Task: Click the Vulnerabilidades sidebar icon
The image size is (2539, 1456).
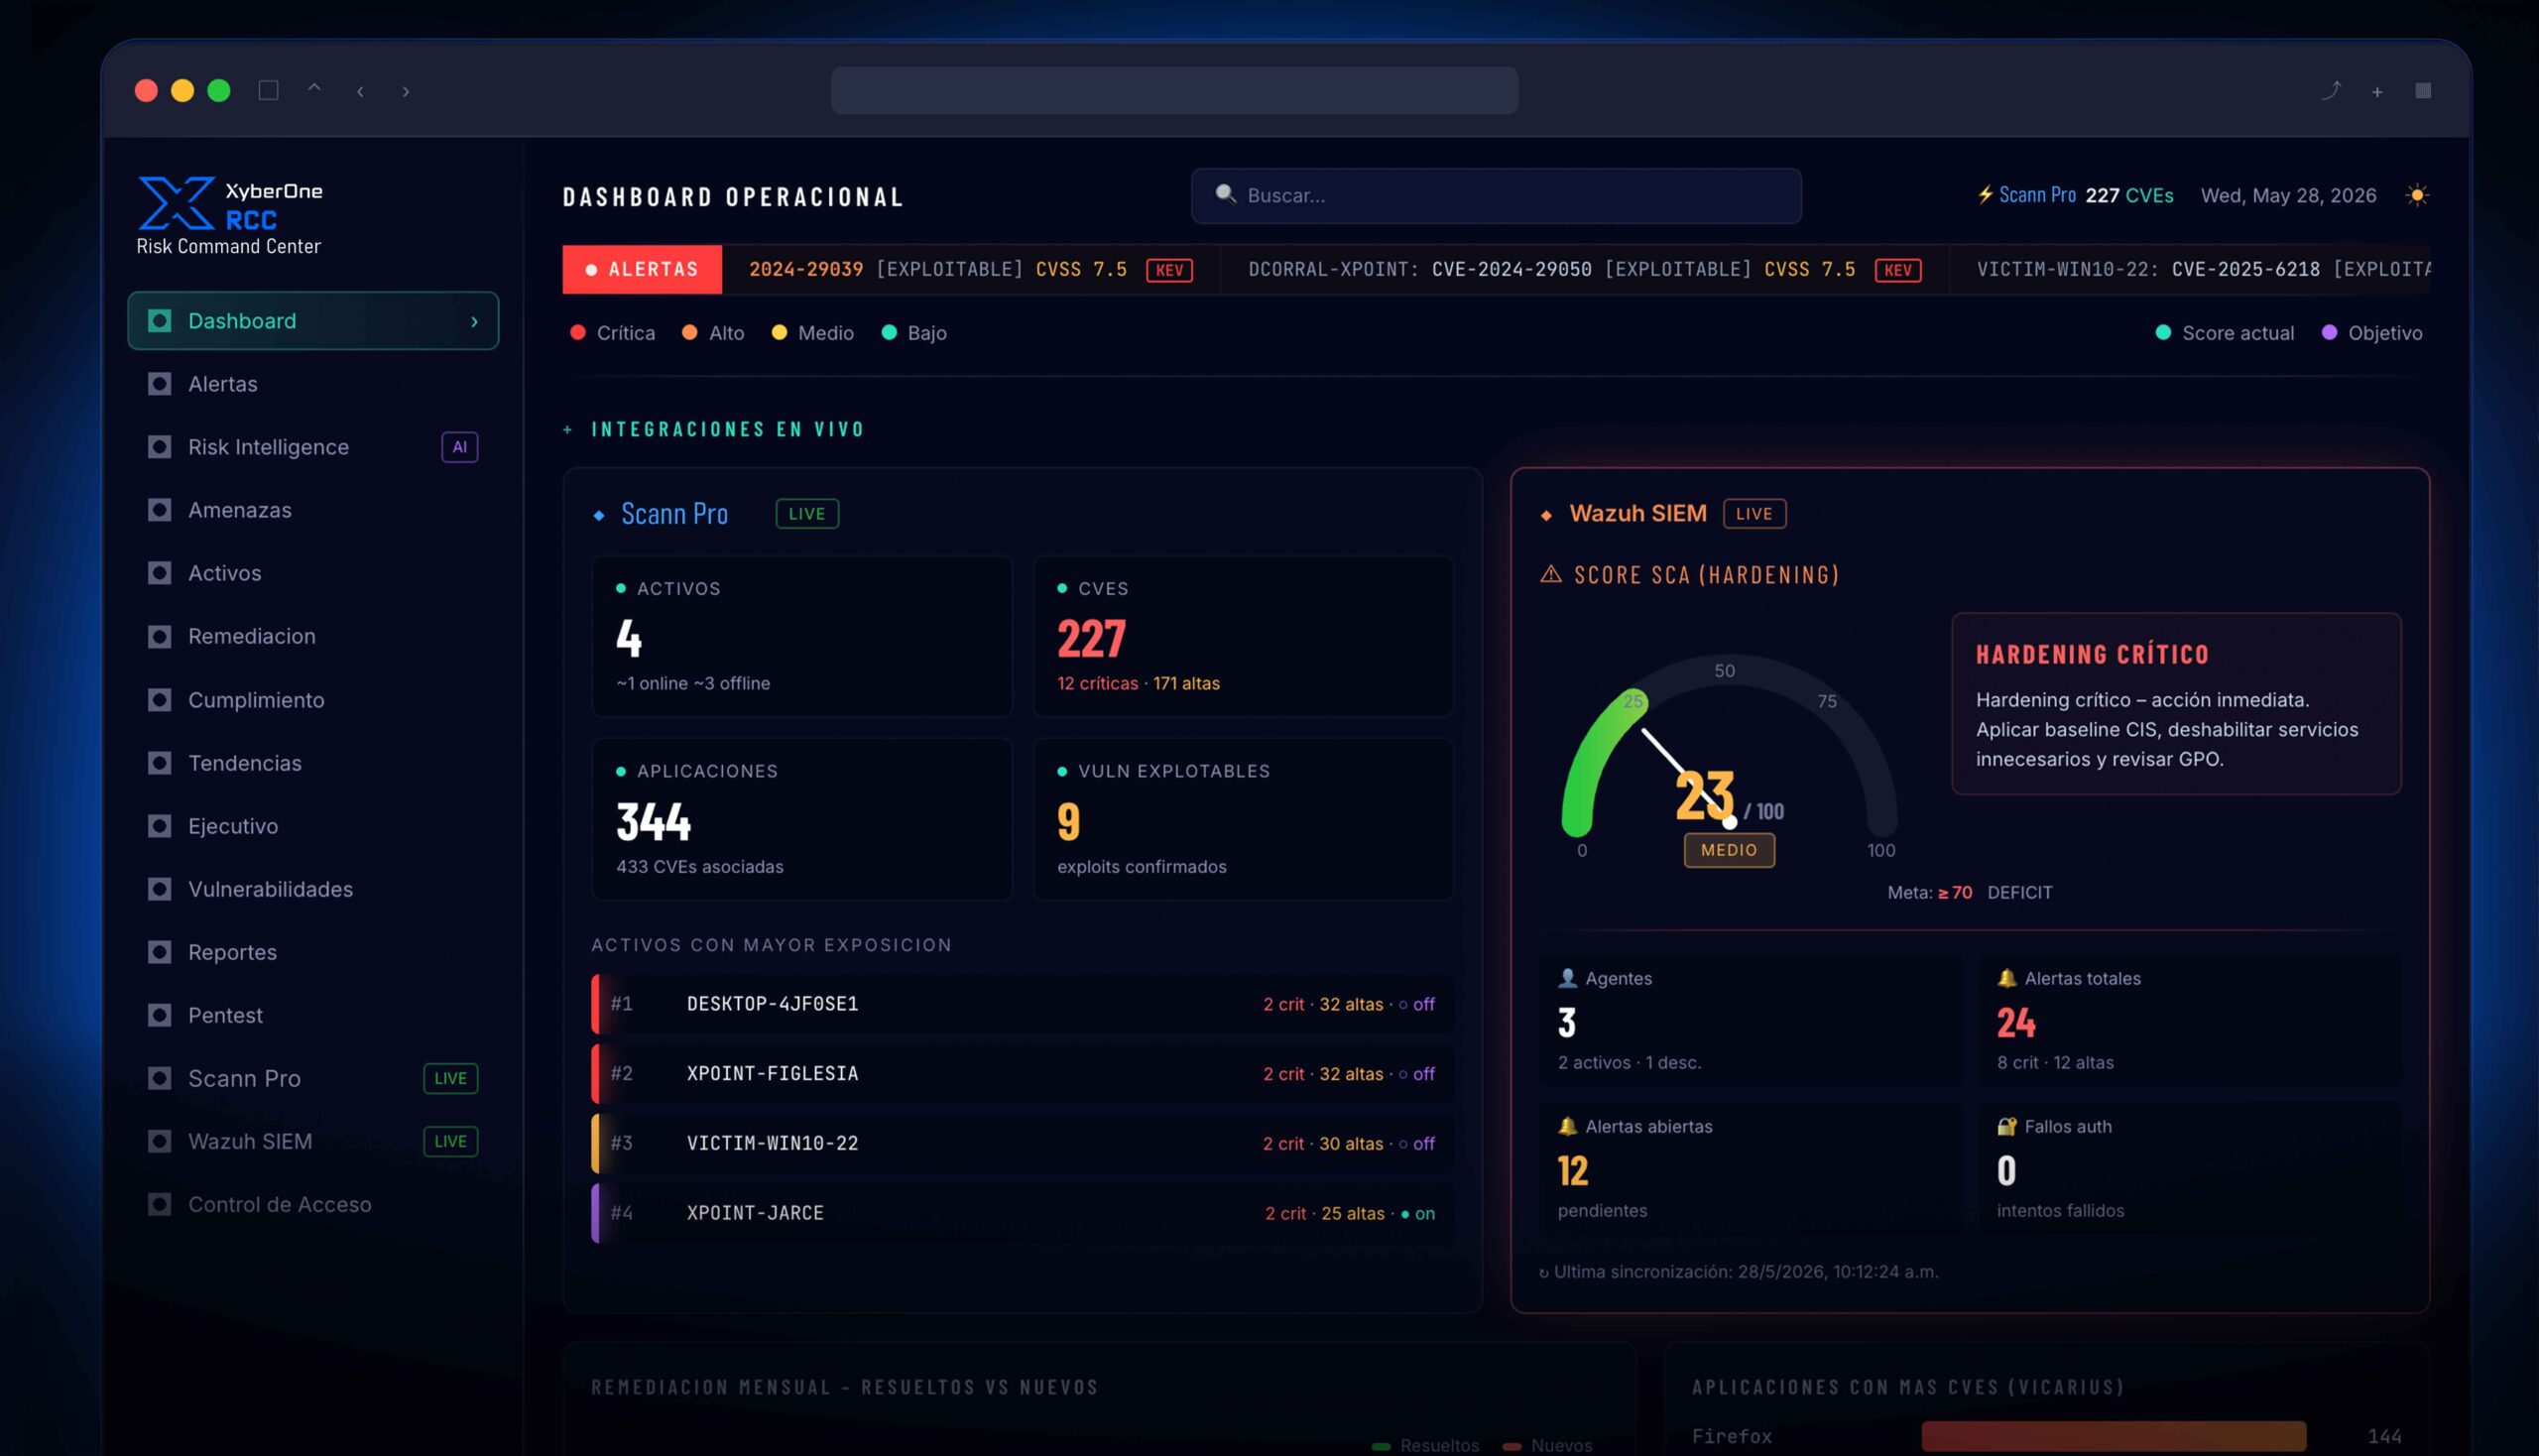Action: point(159,889)
